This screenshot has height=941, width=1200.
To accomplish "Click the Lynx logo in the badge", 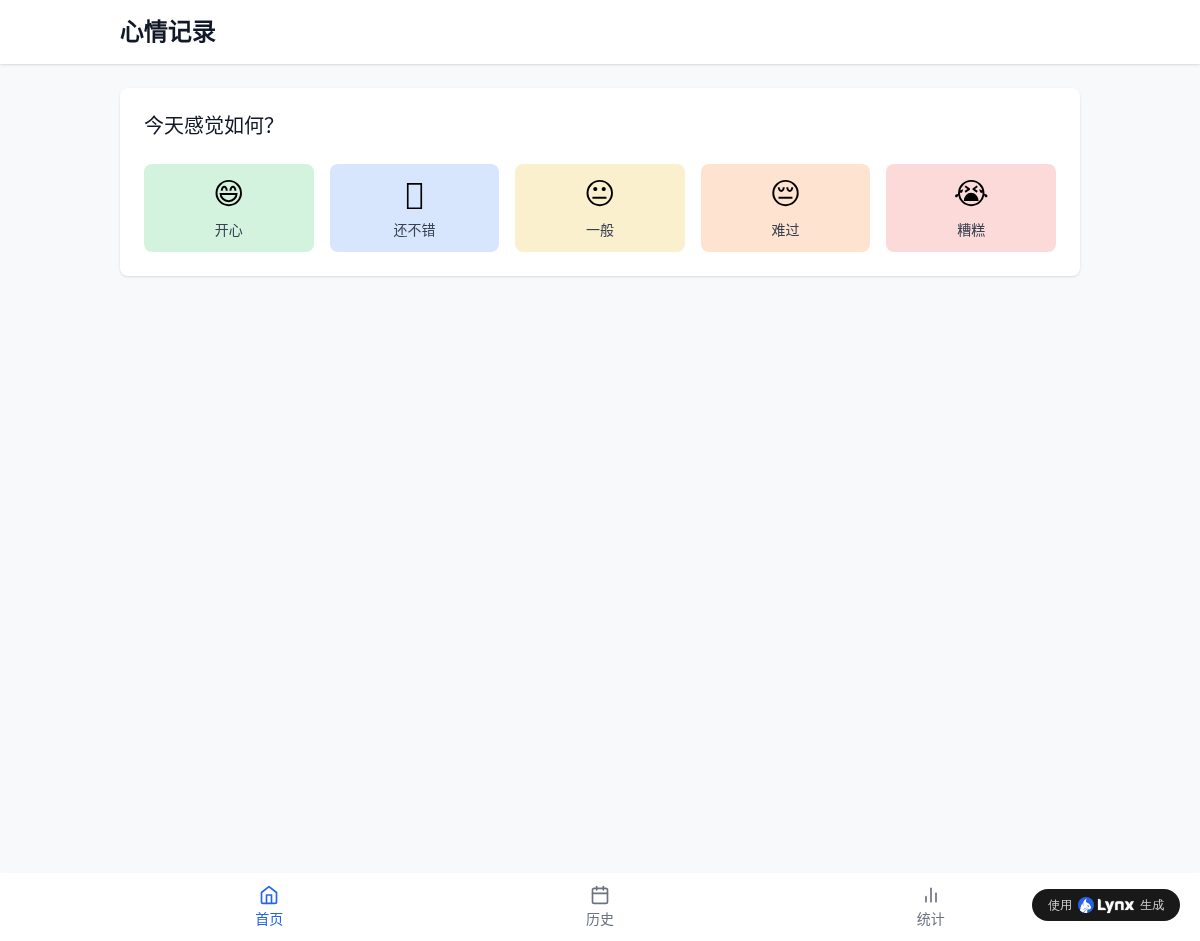I will pyautogui.click(x=1106, y=905).
